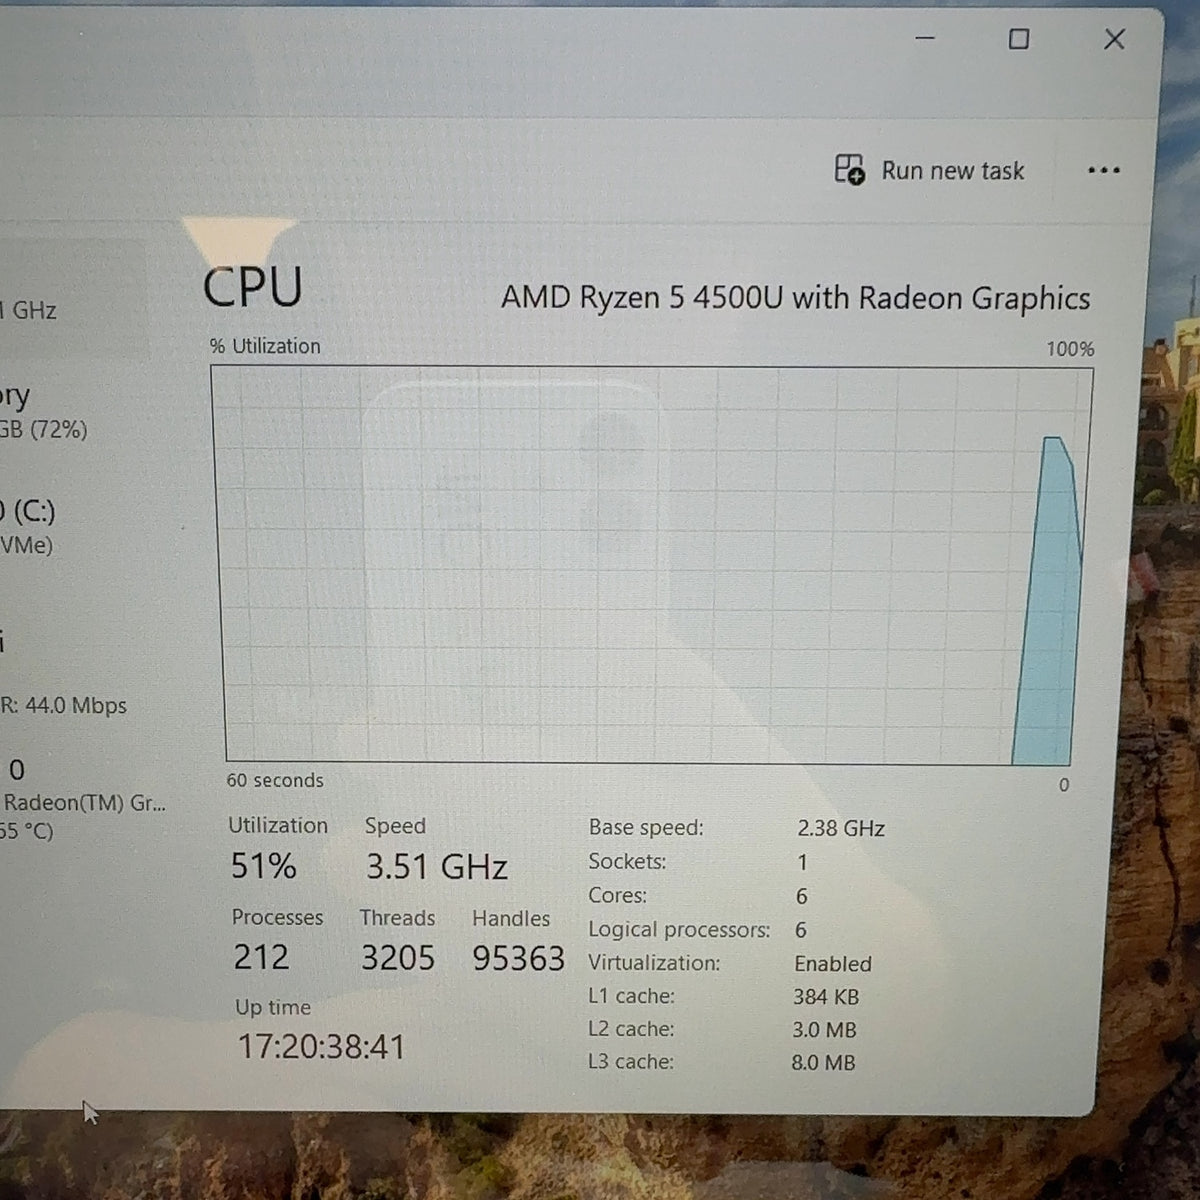This screenshot has height=1200, width=1200.
Task: Click the Up time label
Action: [273, 1007]
